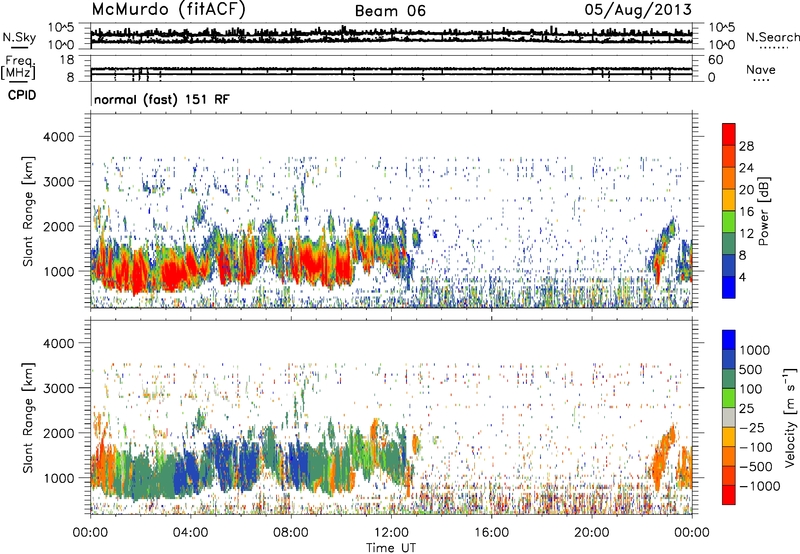This screenshot has height=554, width=800.
Task: Click the dotted line sample under N.Search
Action: click(x=774, y=48)
